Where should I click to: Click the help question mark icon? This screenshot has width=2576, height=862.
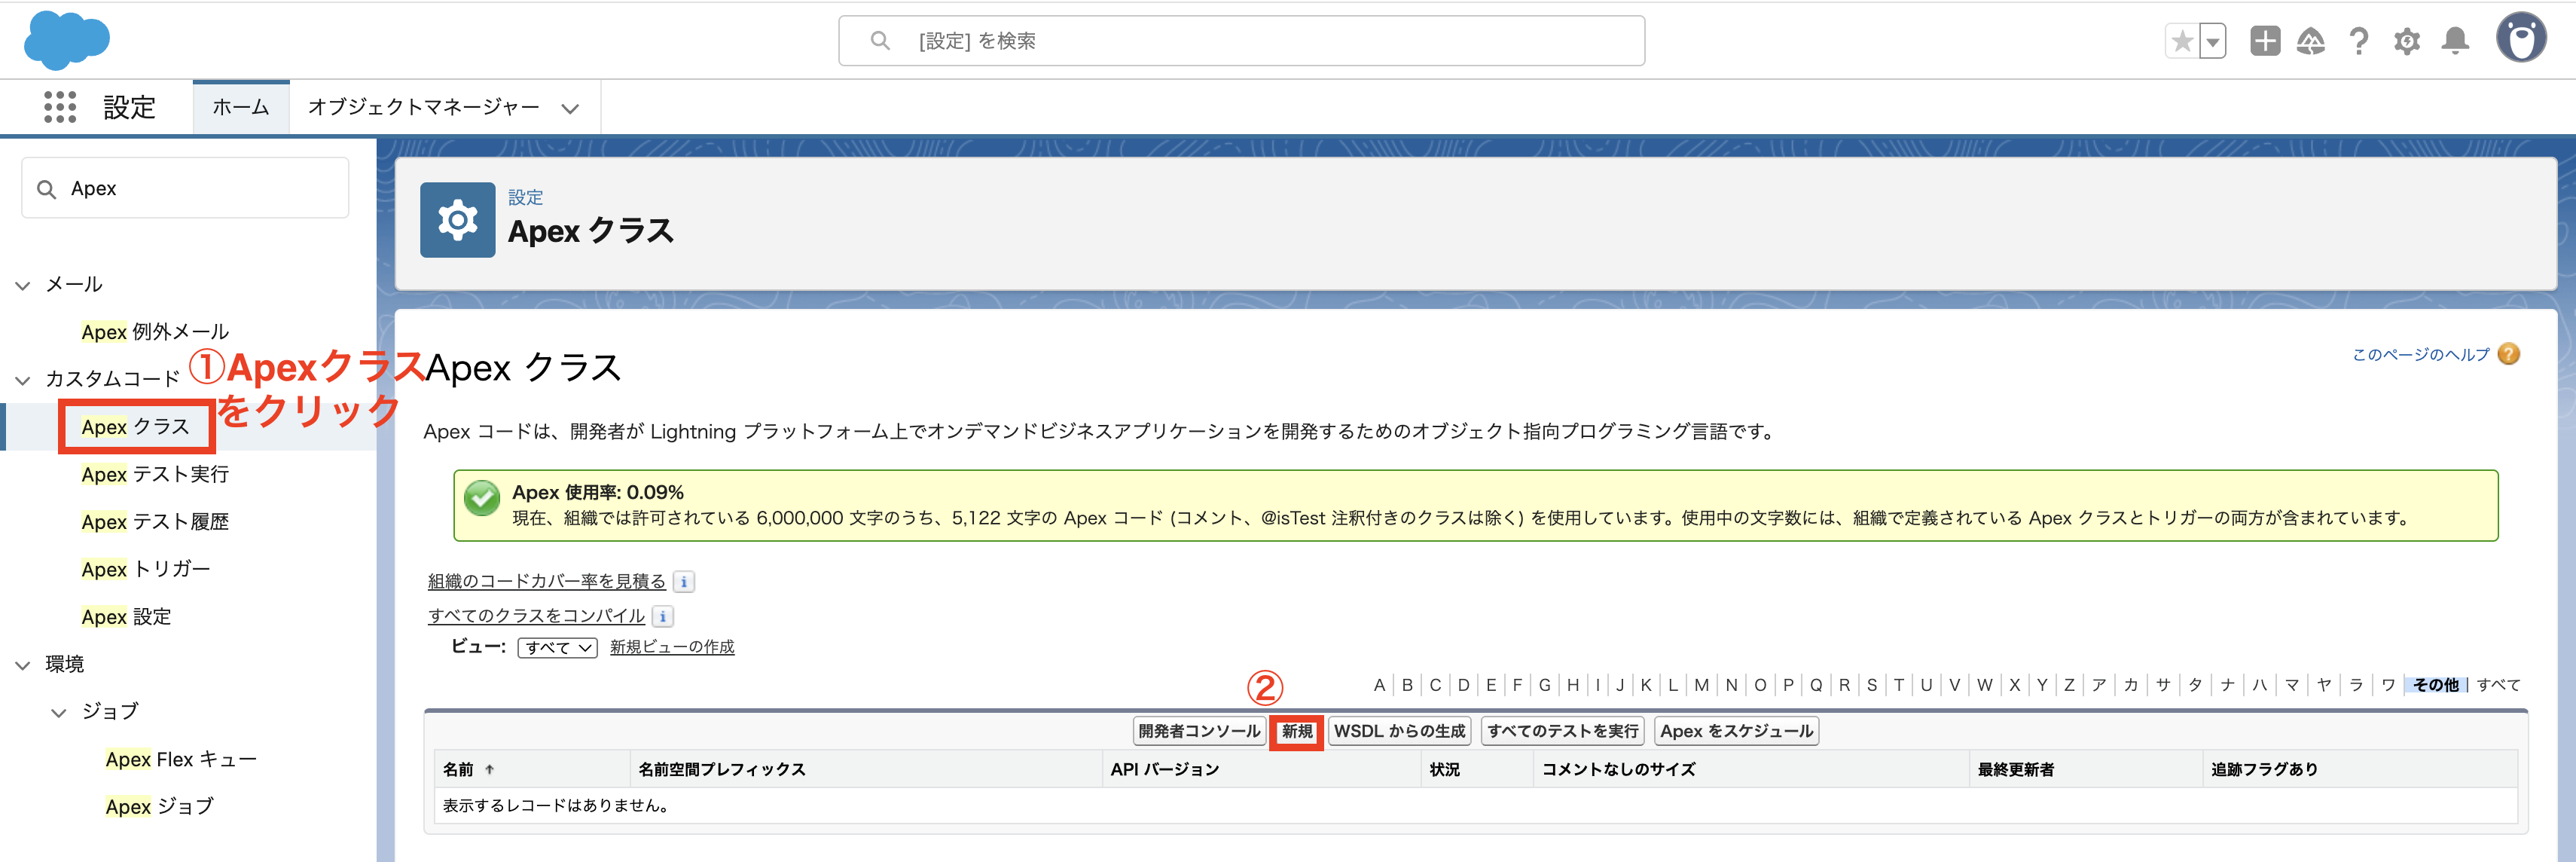[x=2359, y=41]
